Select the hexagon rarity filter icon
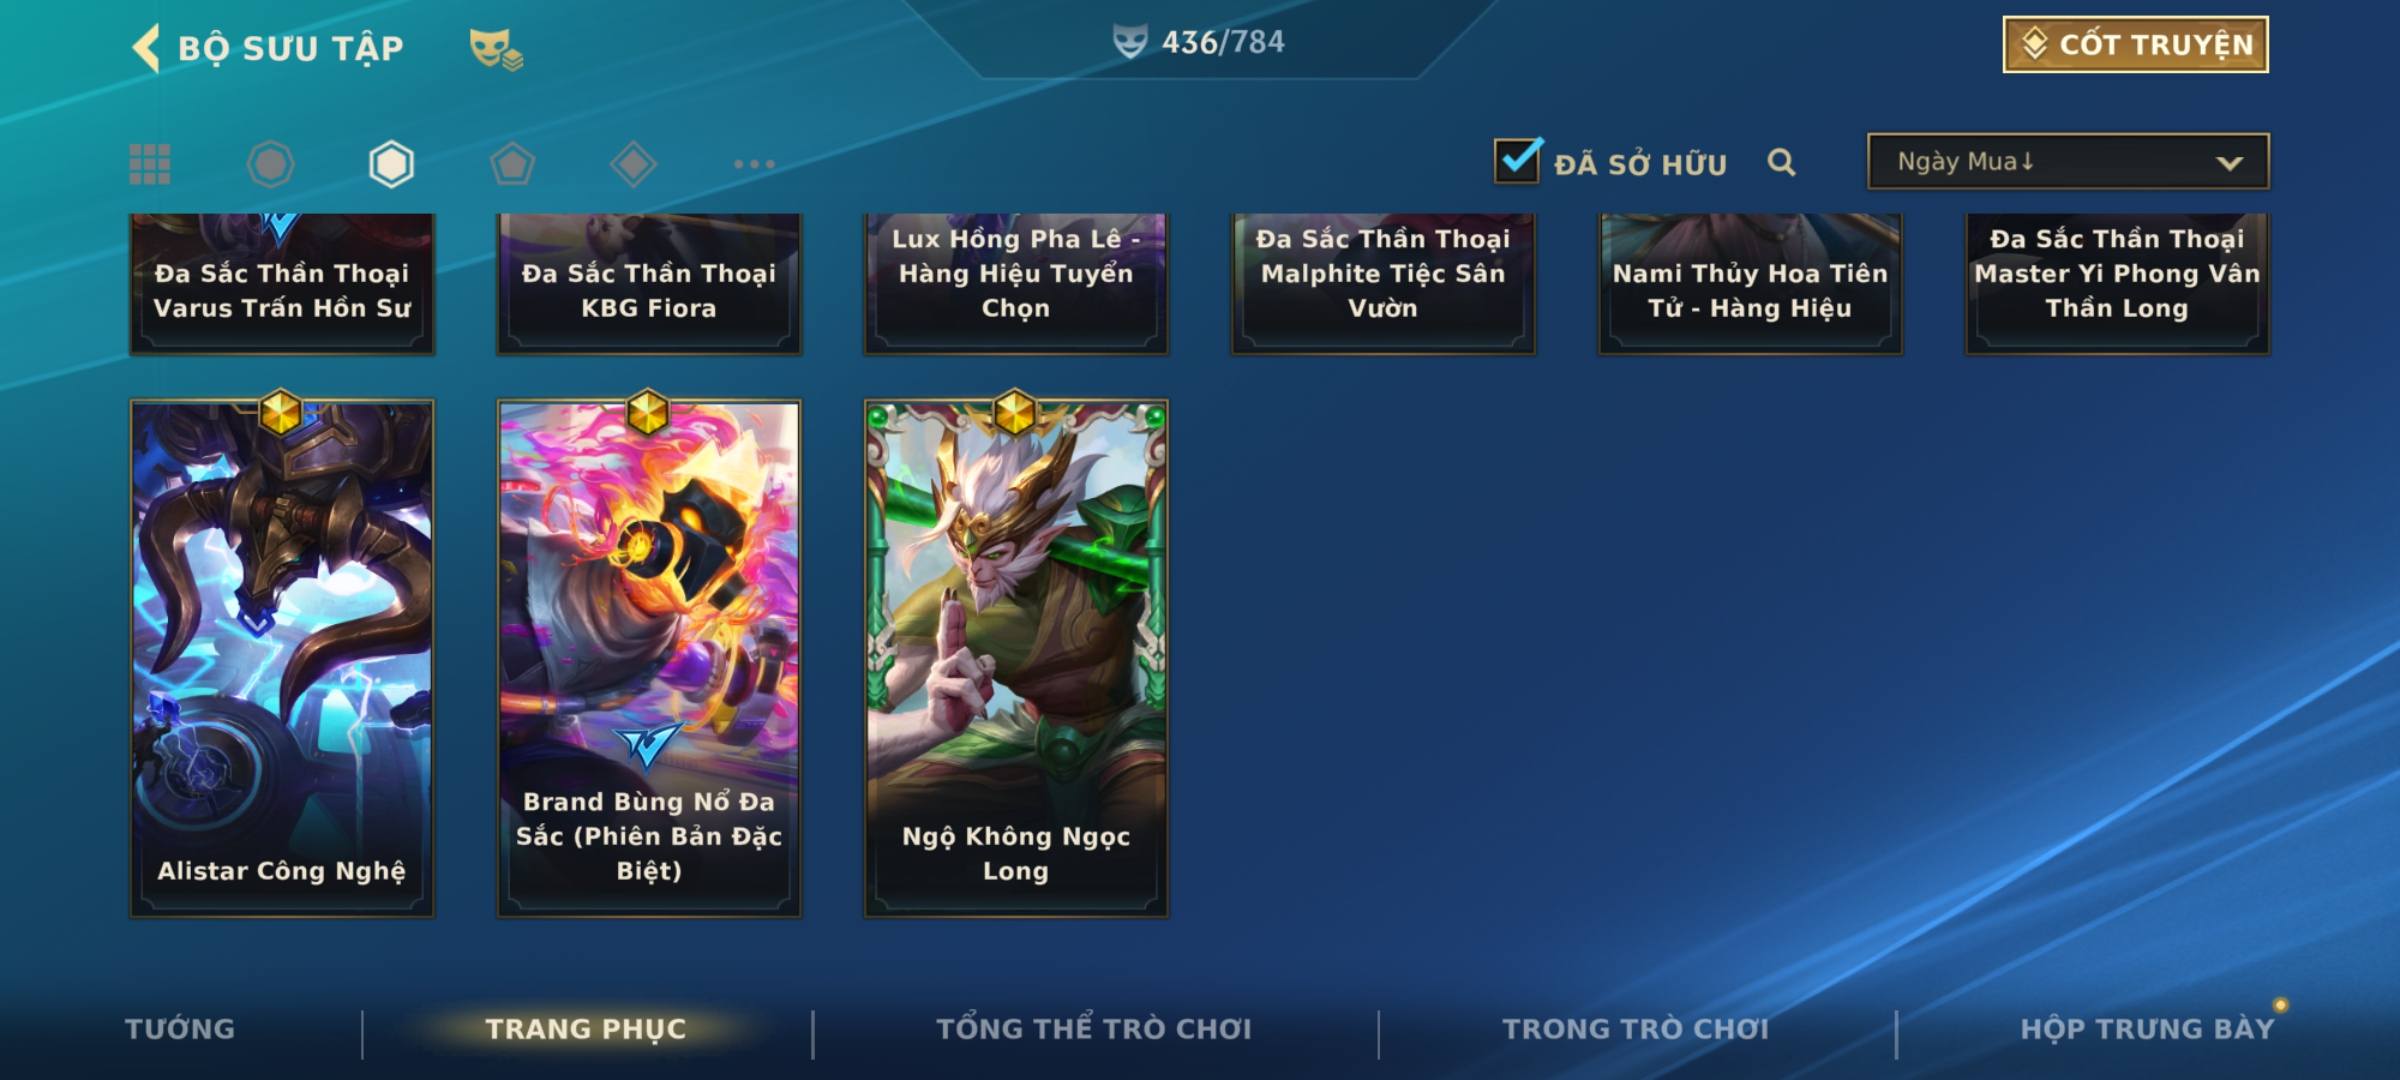 coord(391,164)
